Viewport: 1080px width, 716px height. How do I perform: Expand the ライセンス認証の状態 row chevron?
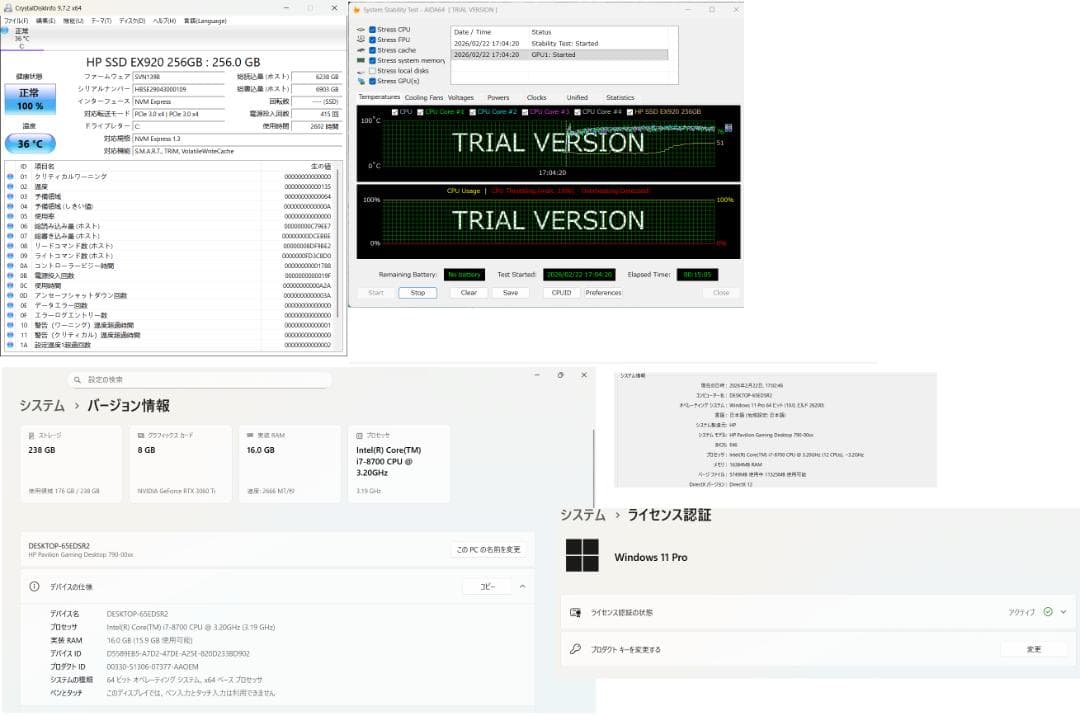pyautogui.click(x=1063, y=611)
